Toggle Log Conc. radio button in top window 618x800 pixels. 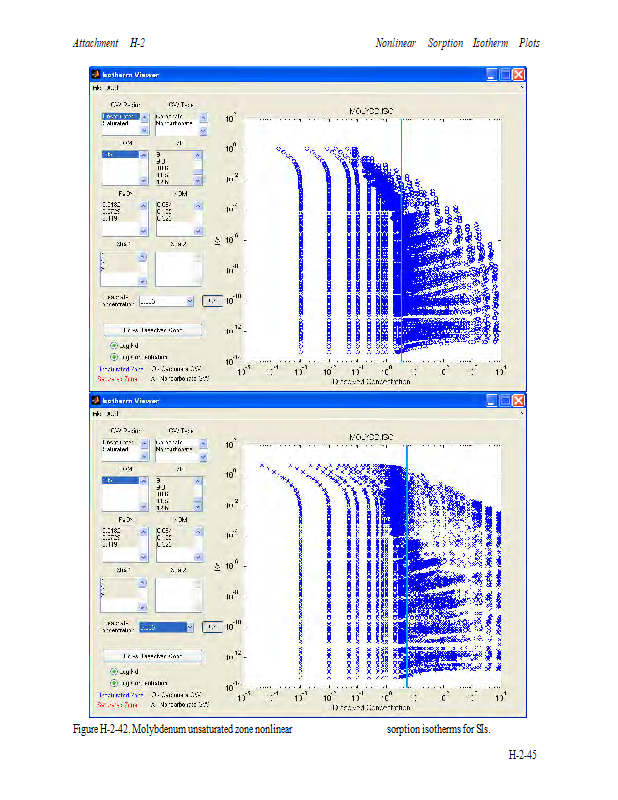(114, 356)
